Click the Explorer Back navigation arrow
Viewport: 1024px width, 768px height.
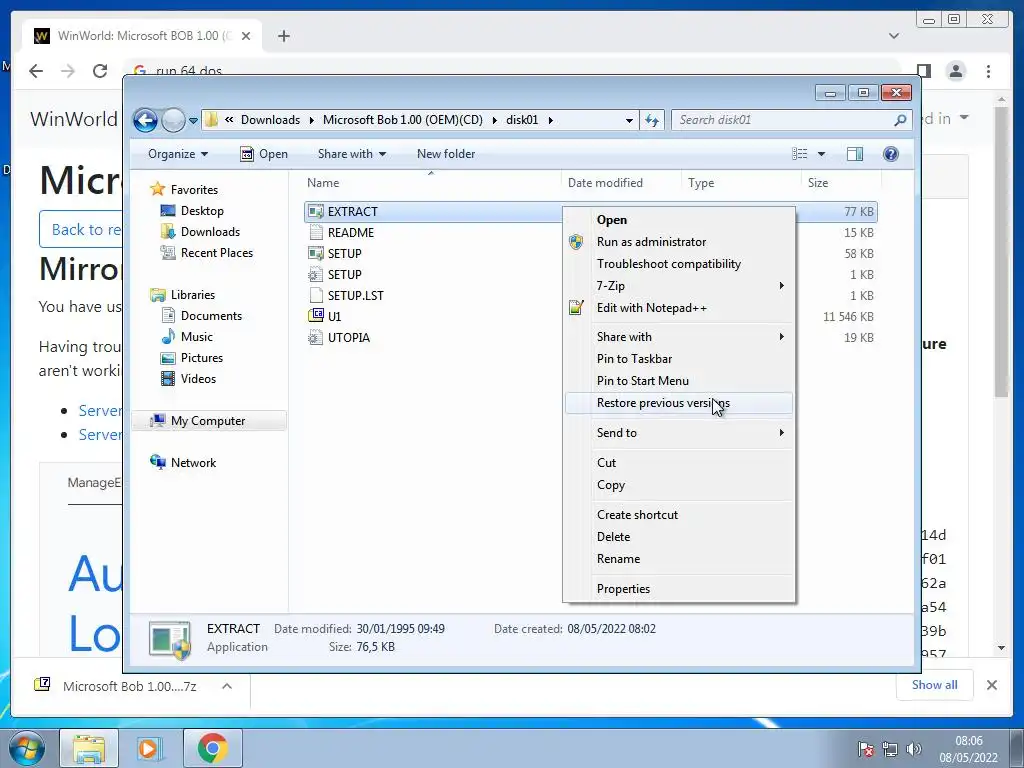[145, 120]
